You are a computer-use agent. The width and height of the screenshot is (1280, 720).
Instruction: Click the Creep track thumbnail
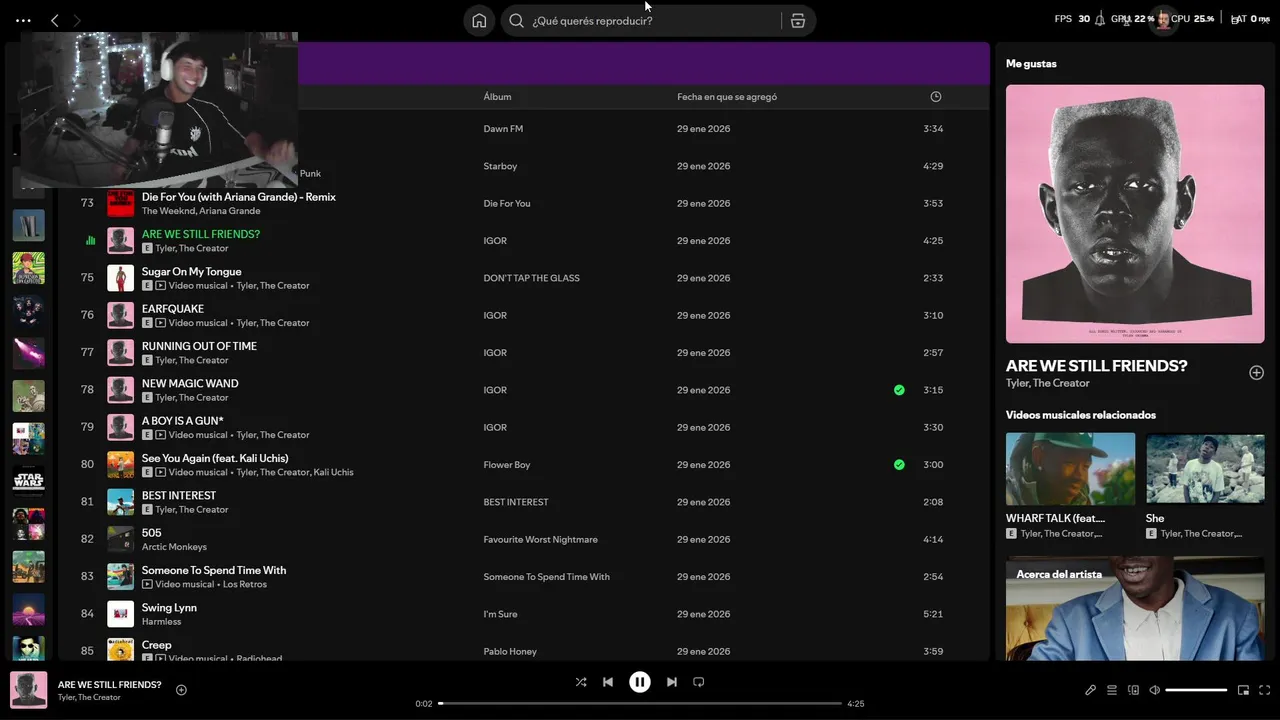[120, 650]
